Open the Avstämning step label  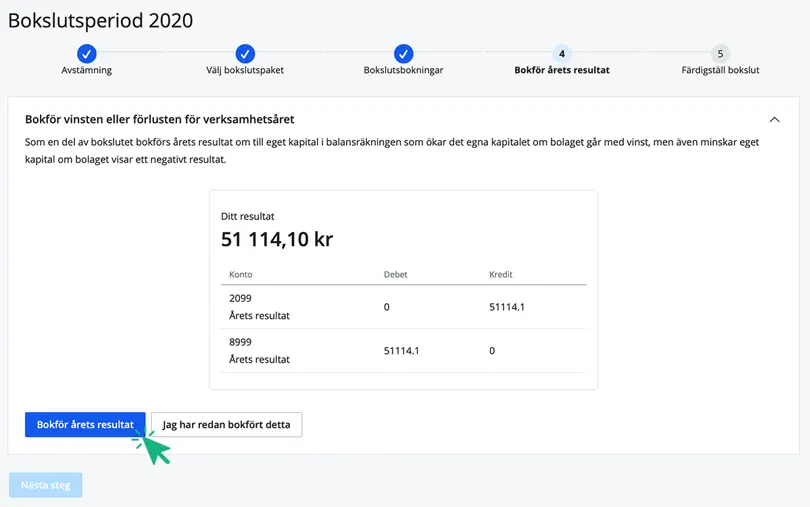86,70
